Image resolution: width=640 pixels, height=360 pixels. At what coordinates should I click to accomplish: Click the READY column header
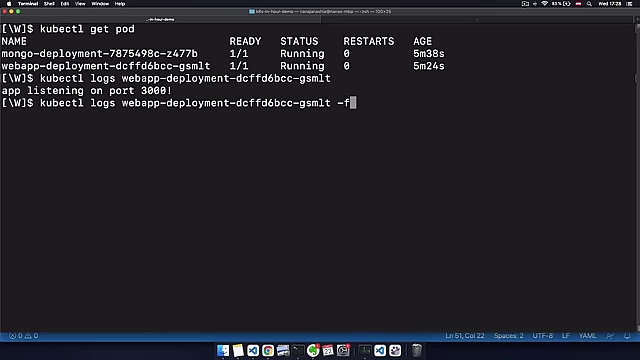tap(245, 42)
